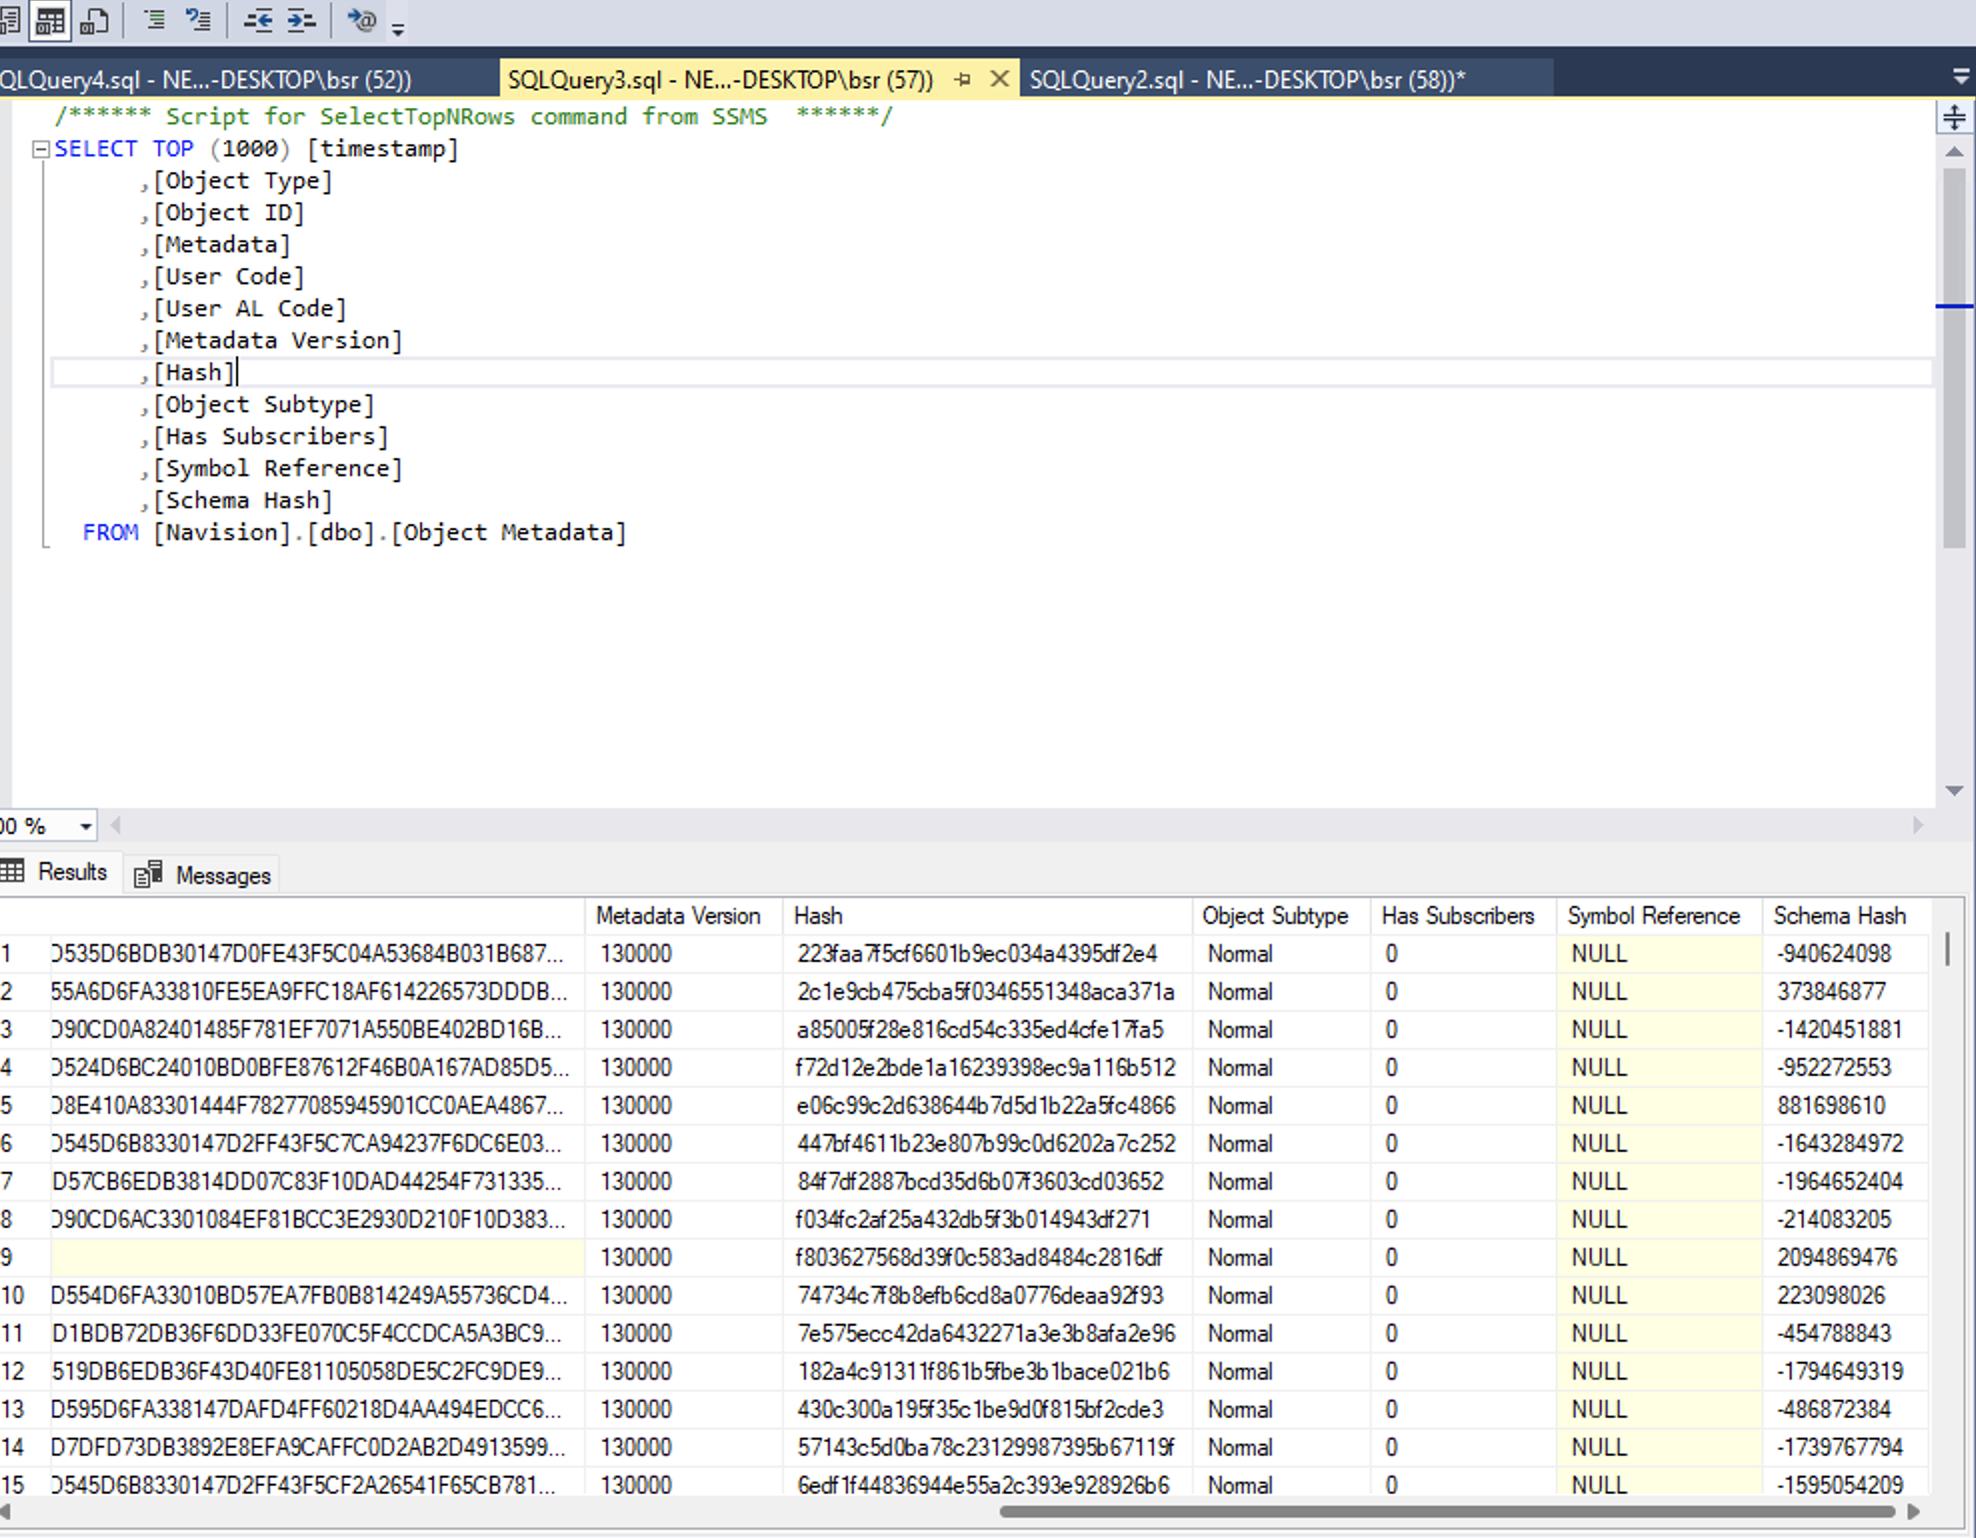Decrease indent of selected text
The width and height of the screenshot is (1976, 1538).
[258, 20]
